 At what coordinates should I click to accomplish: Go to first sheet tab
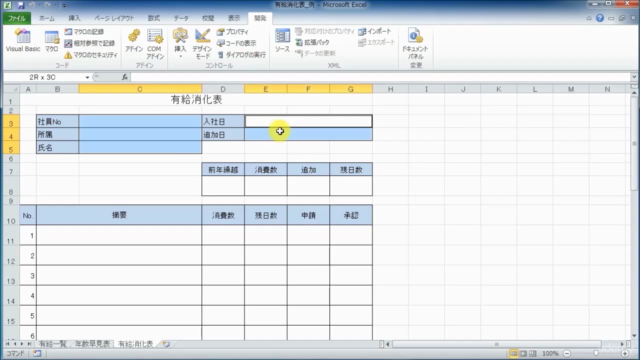click(7, 344)
